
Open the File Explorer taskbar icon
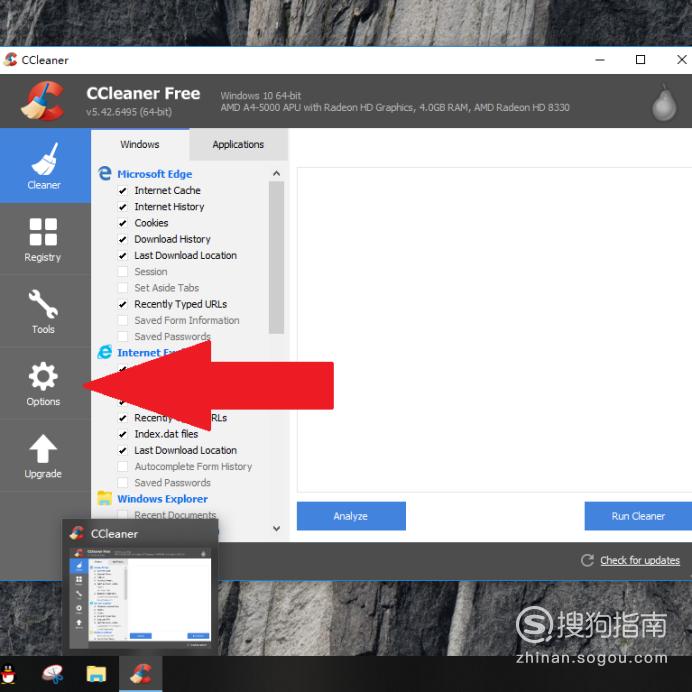[96, 674]
